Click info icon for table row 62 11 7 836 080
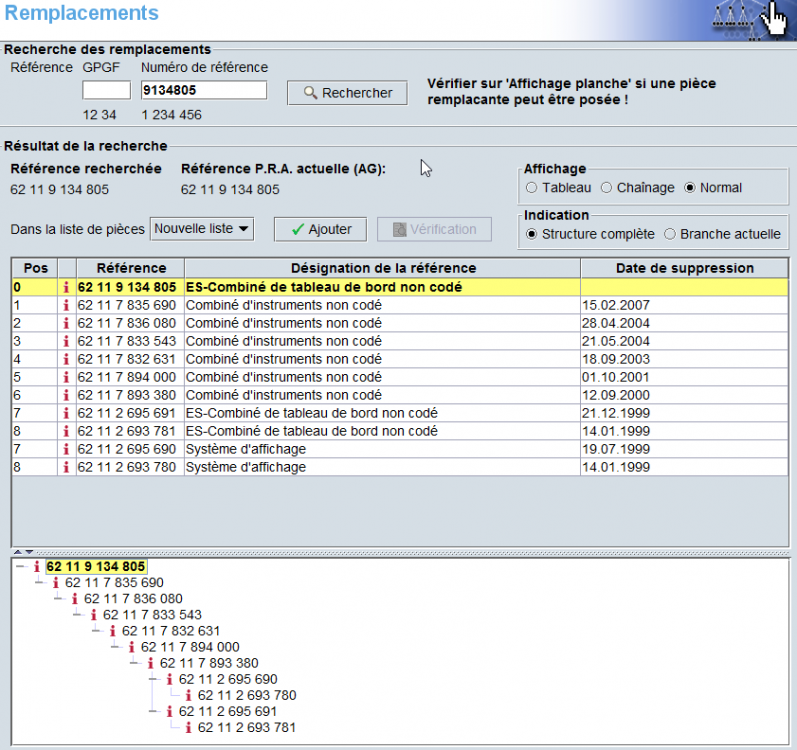The height and width of the screenshot is (750, 797). pos(66,323)
